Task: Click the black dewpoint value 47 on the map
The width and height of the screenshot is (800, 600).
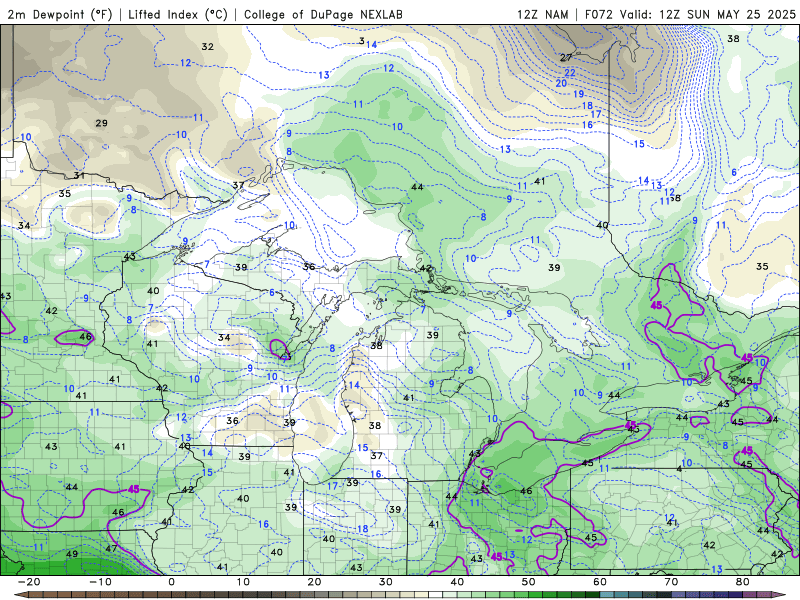Action: pyautogui.click(x=111, y=548)
